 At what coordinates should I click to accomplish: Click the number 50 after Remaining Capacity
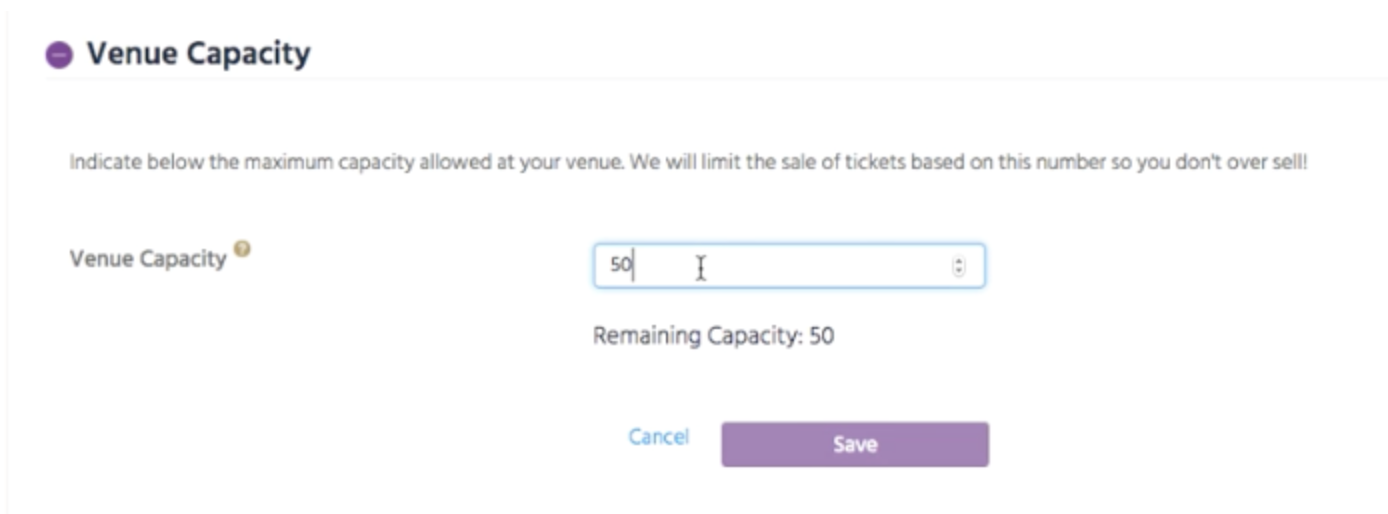pos(821,336)
